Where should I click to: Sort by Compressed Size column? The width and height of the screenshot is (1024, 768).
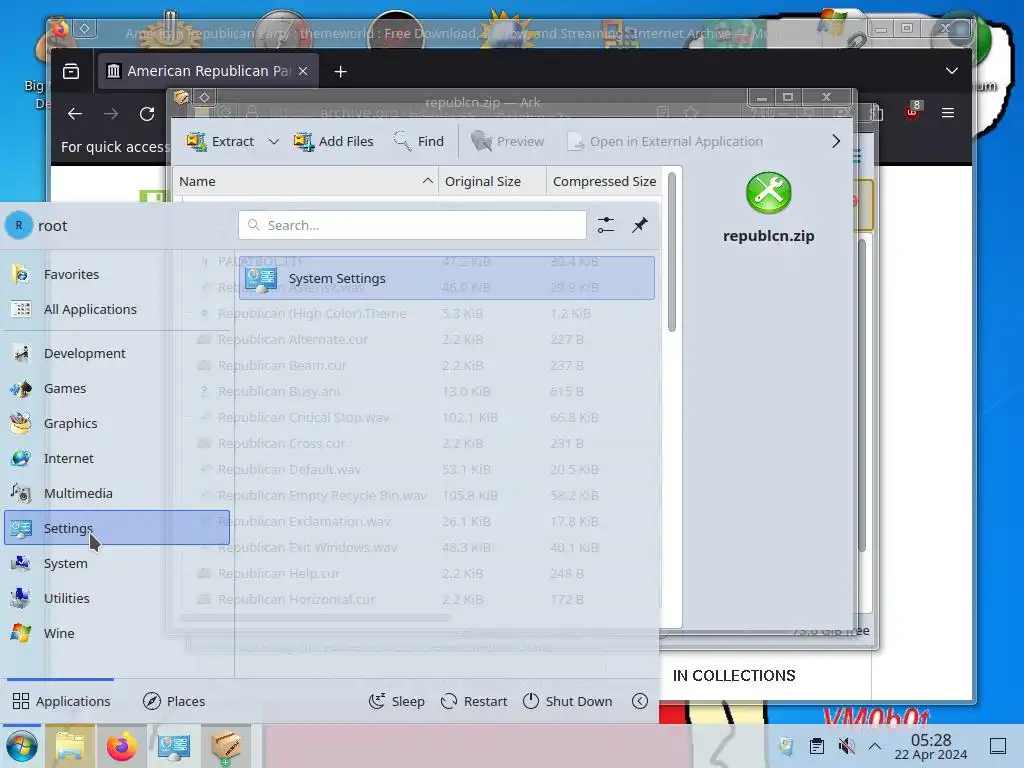(x=604, y=182)
